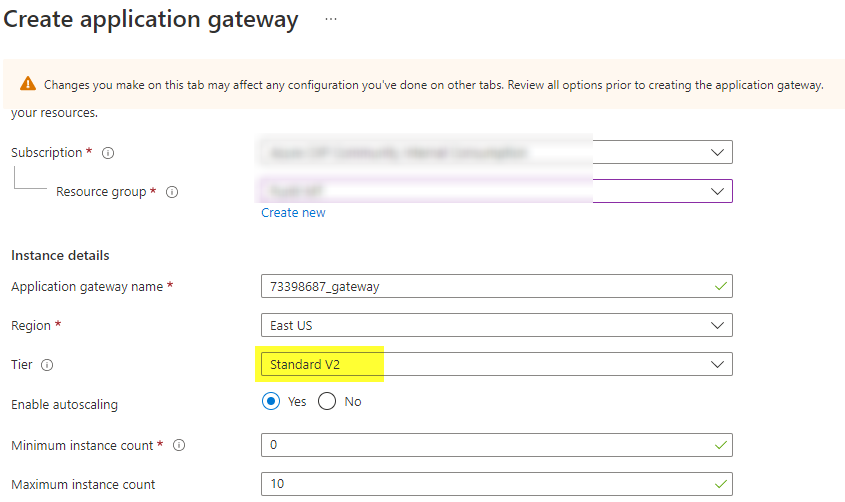This screenshot has height=502, width=845.
Task: Select No for Enable autoscaling
Action: click(x=327, y=401)
